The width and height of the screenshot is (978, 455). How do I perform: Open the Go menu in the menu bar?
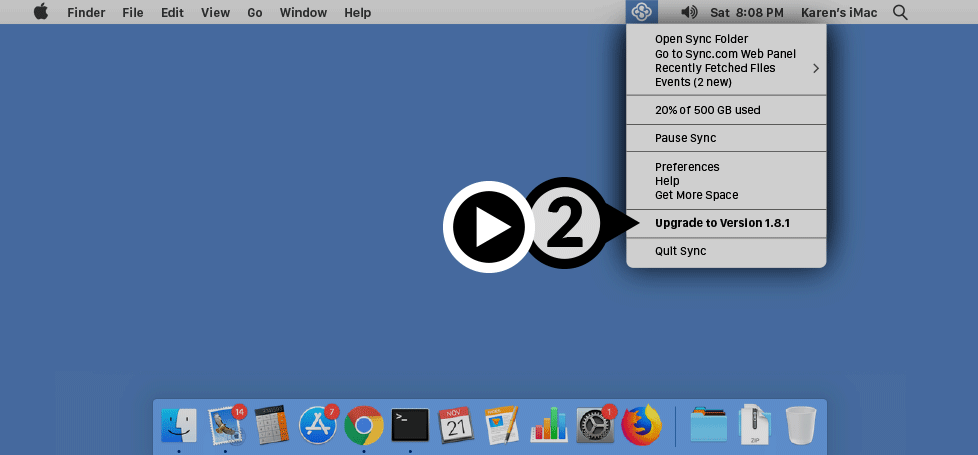click(x=255, y=12)
